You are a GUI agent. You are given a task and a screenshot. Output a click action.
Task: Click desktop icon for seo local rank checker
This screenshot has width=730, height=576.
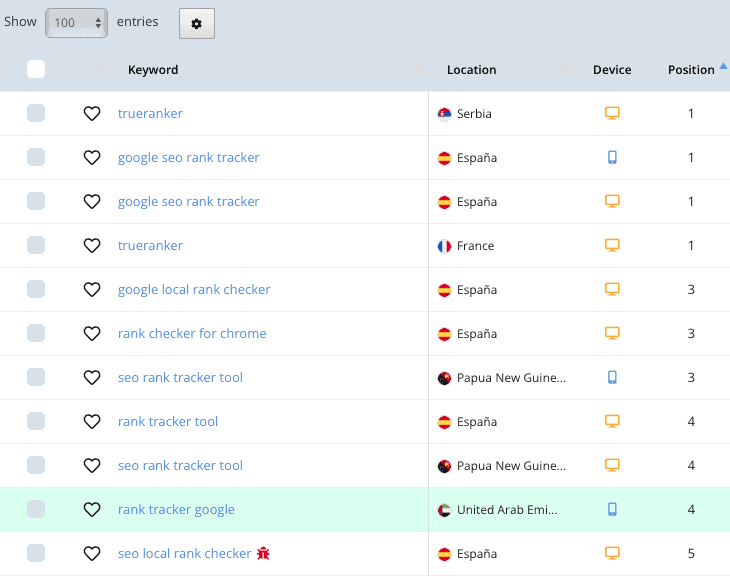coord(612,553)
